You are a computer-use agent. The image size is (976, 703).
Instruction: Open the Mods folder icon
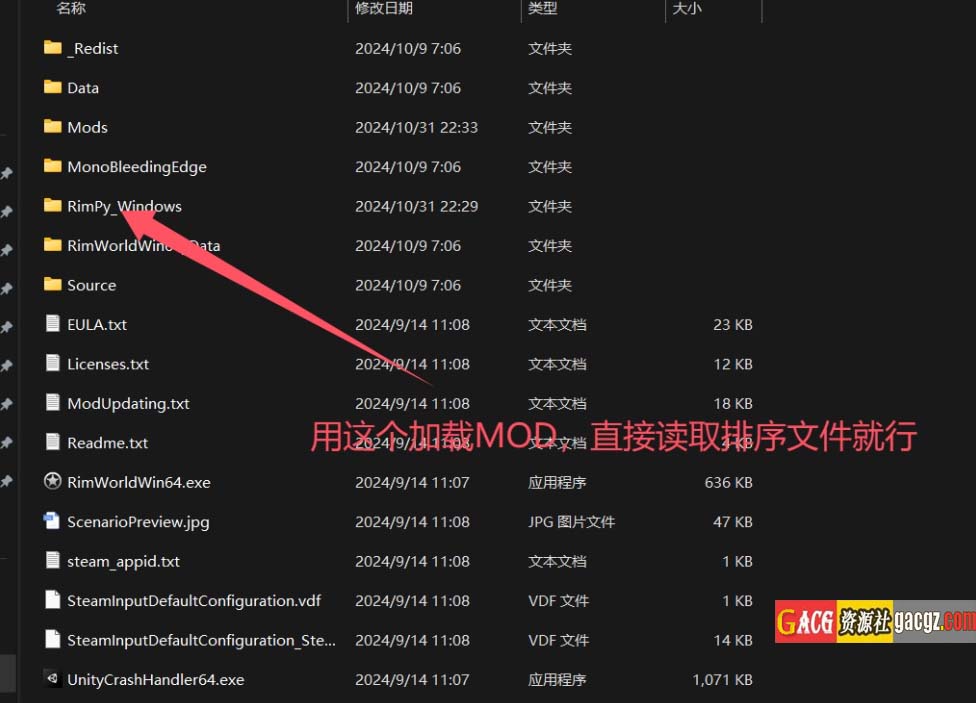click(53, 127)
